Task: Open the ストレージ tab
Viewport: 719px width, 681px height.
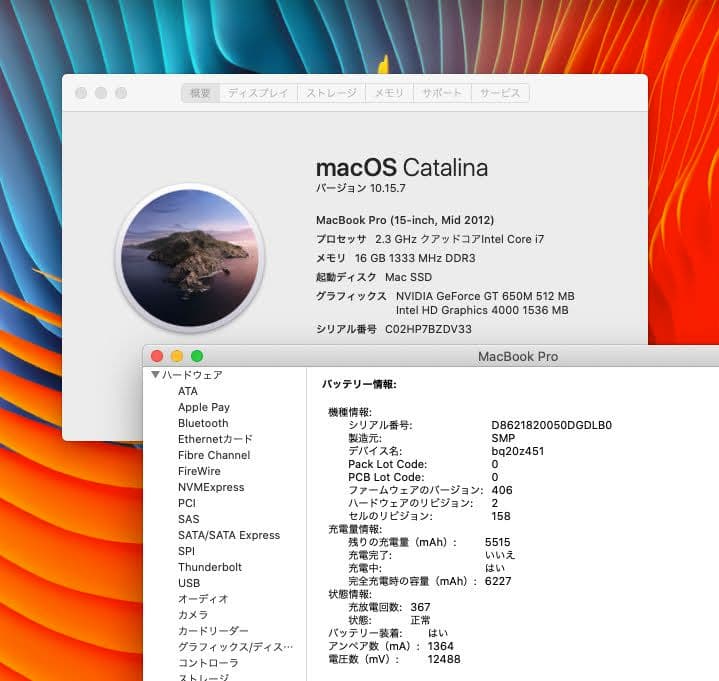Action: (x=331, y=93)
